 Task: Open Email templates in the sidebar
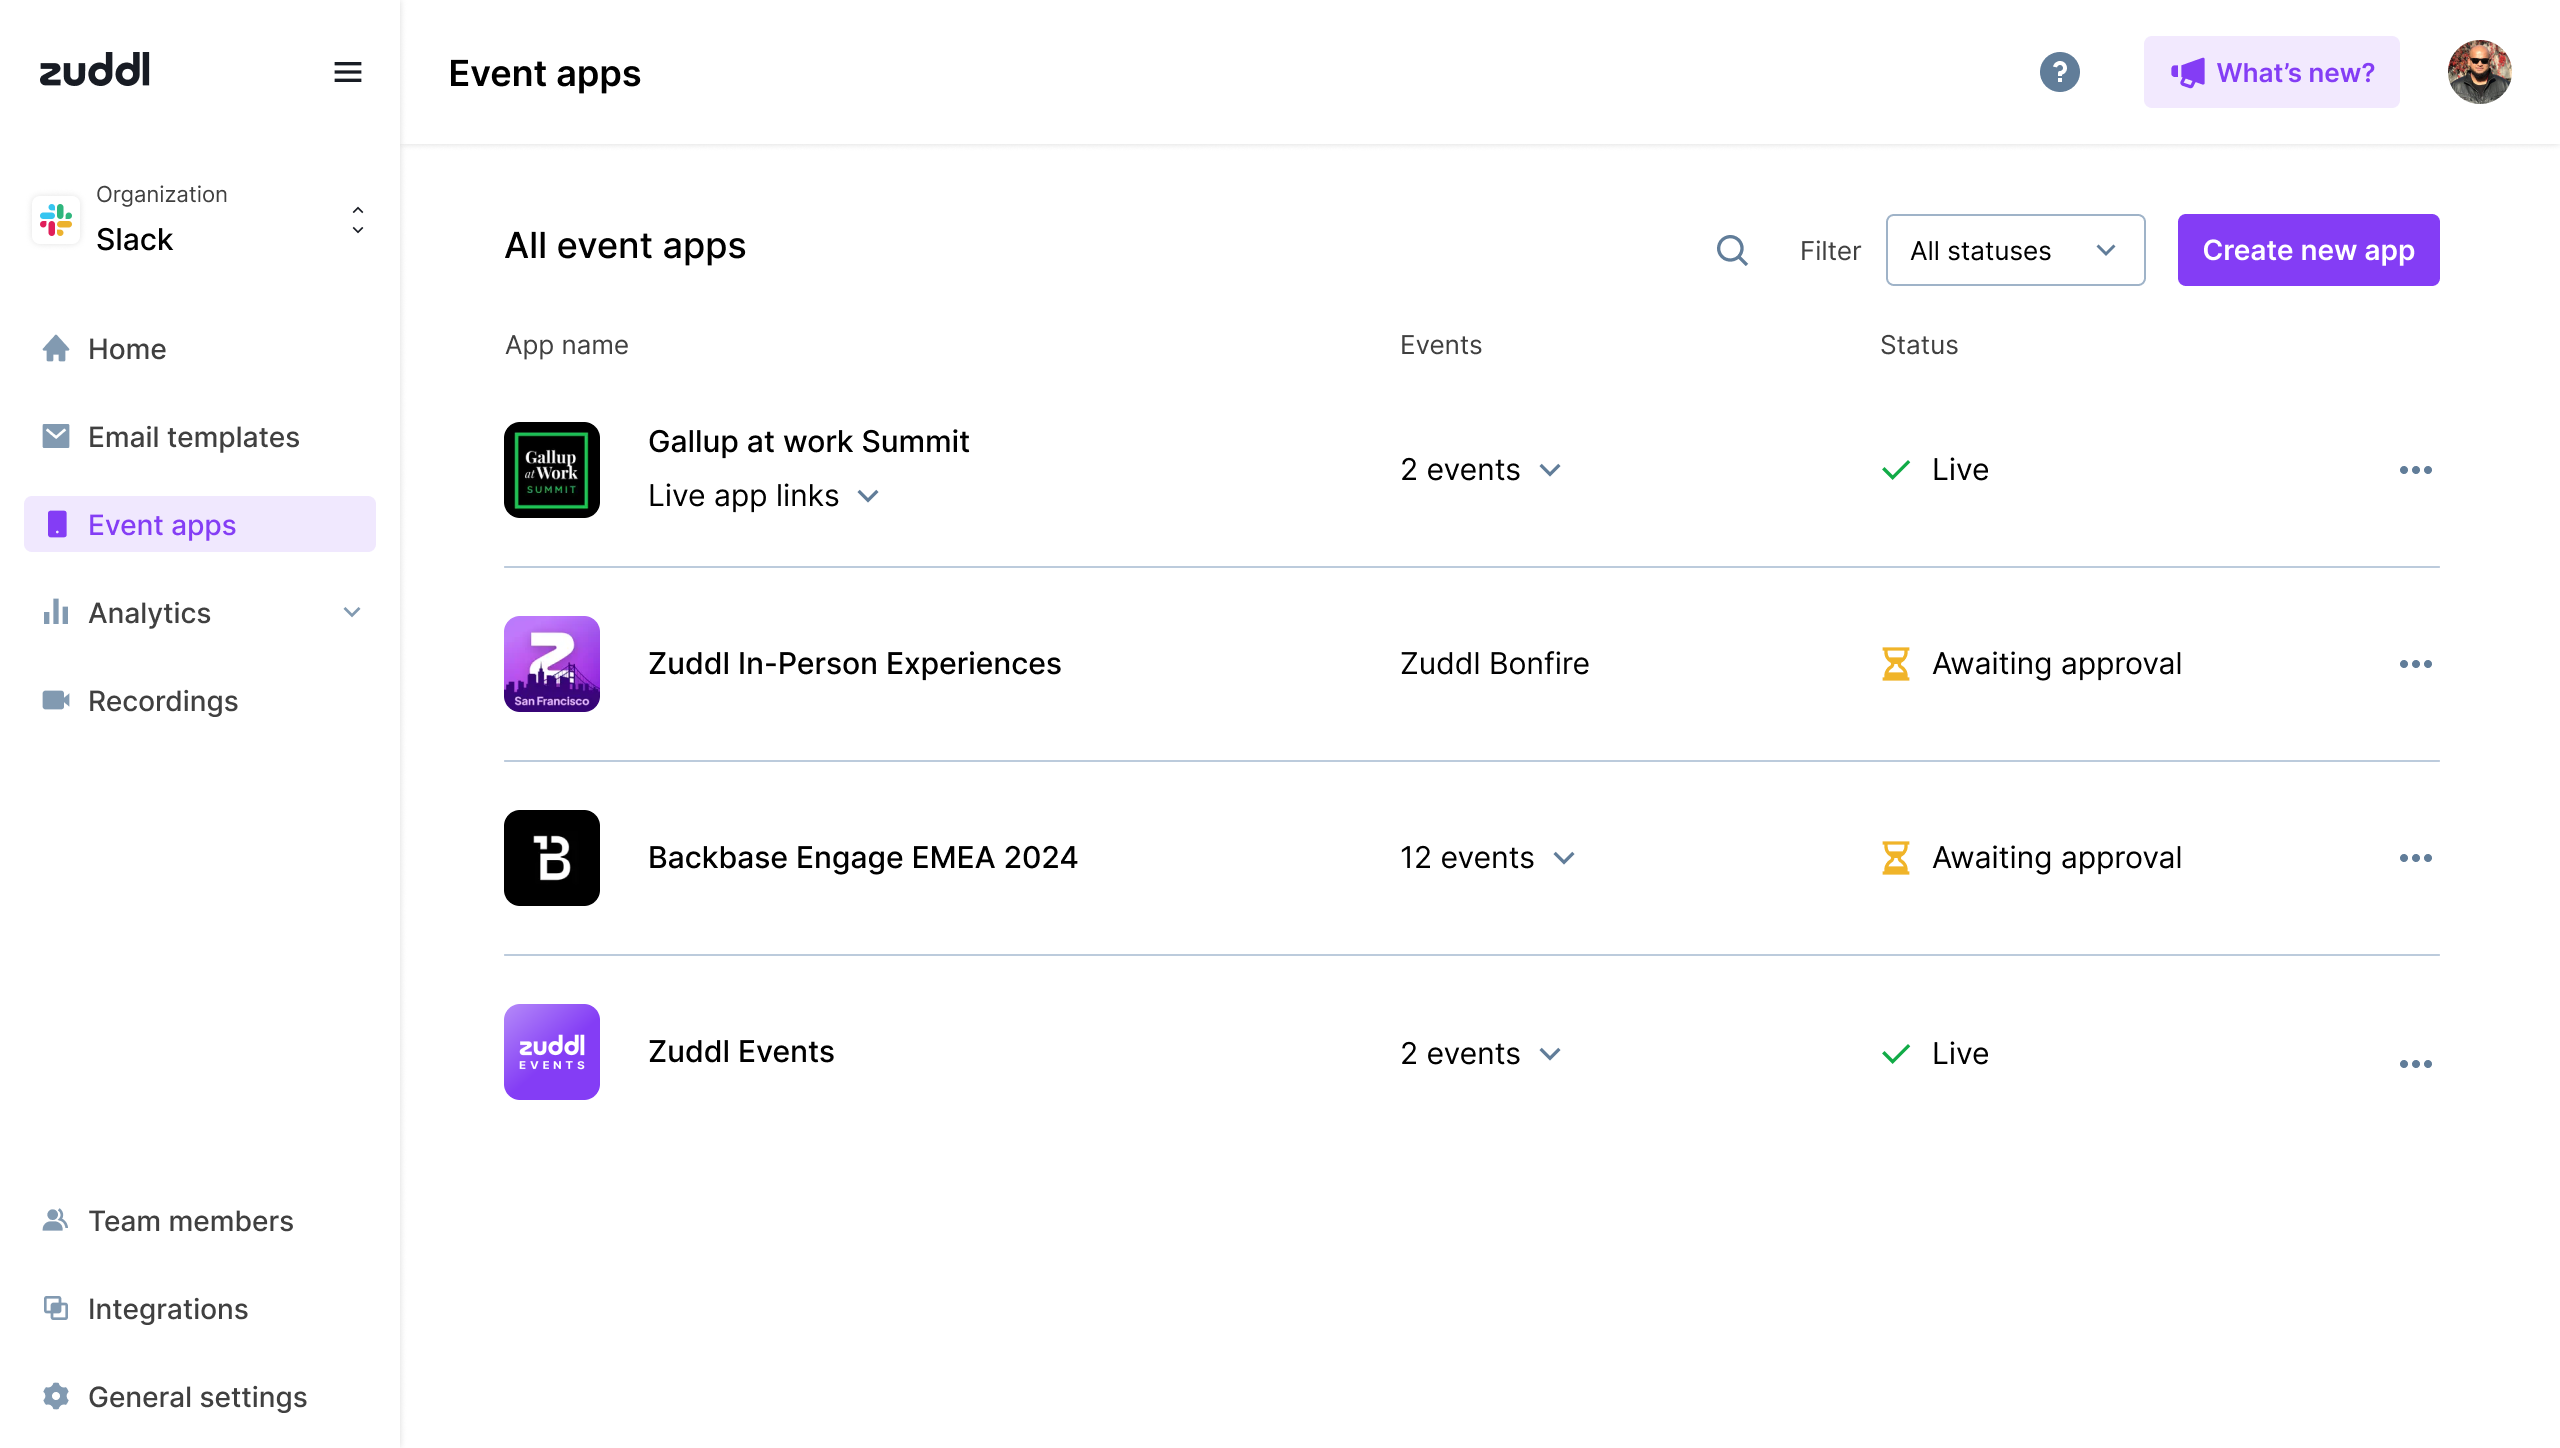point(200,436)
